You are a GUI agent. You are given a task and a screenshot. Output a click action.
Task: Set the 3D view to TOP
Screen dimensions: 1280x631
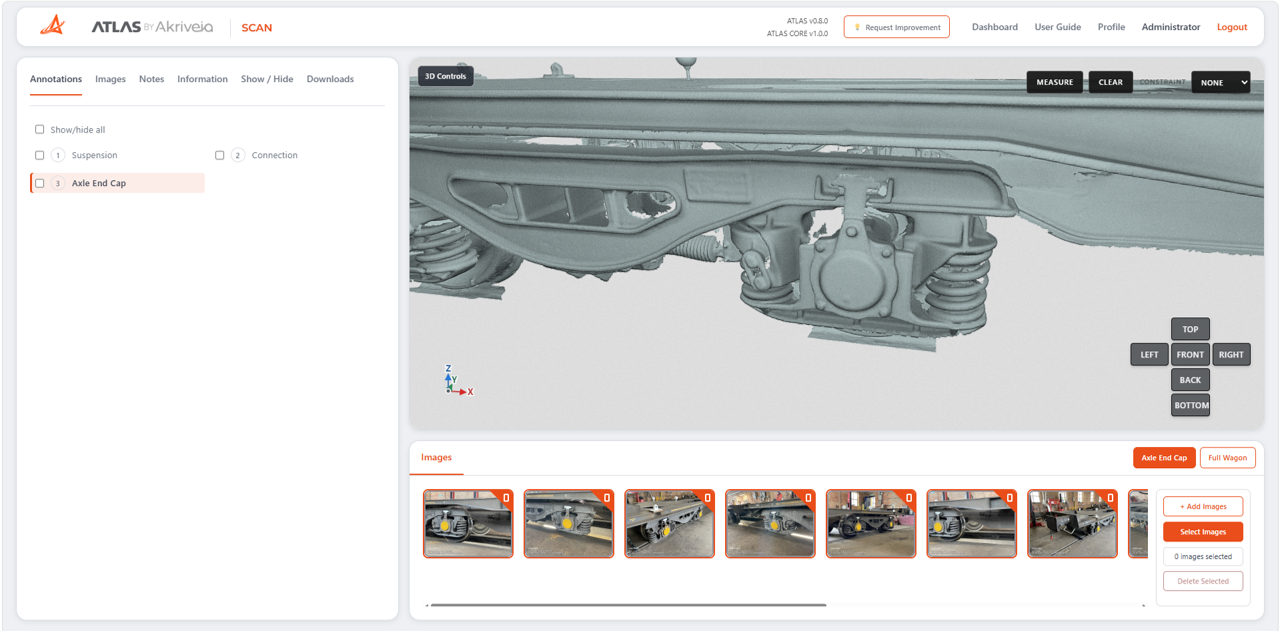coord(1190,329)
